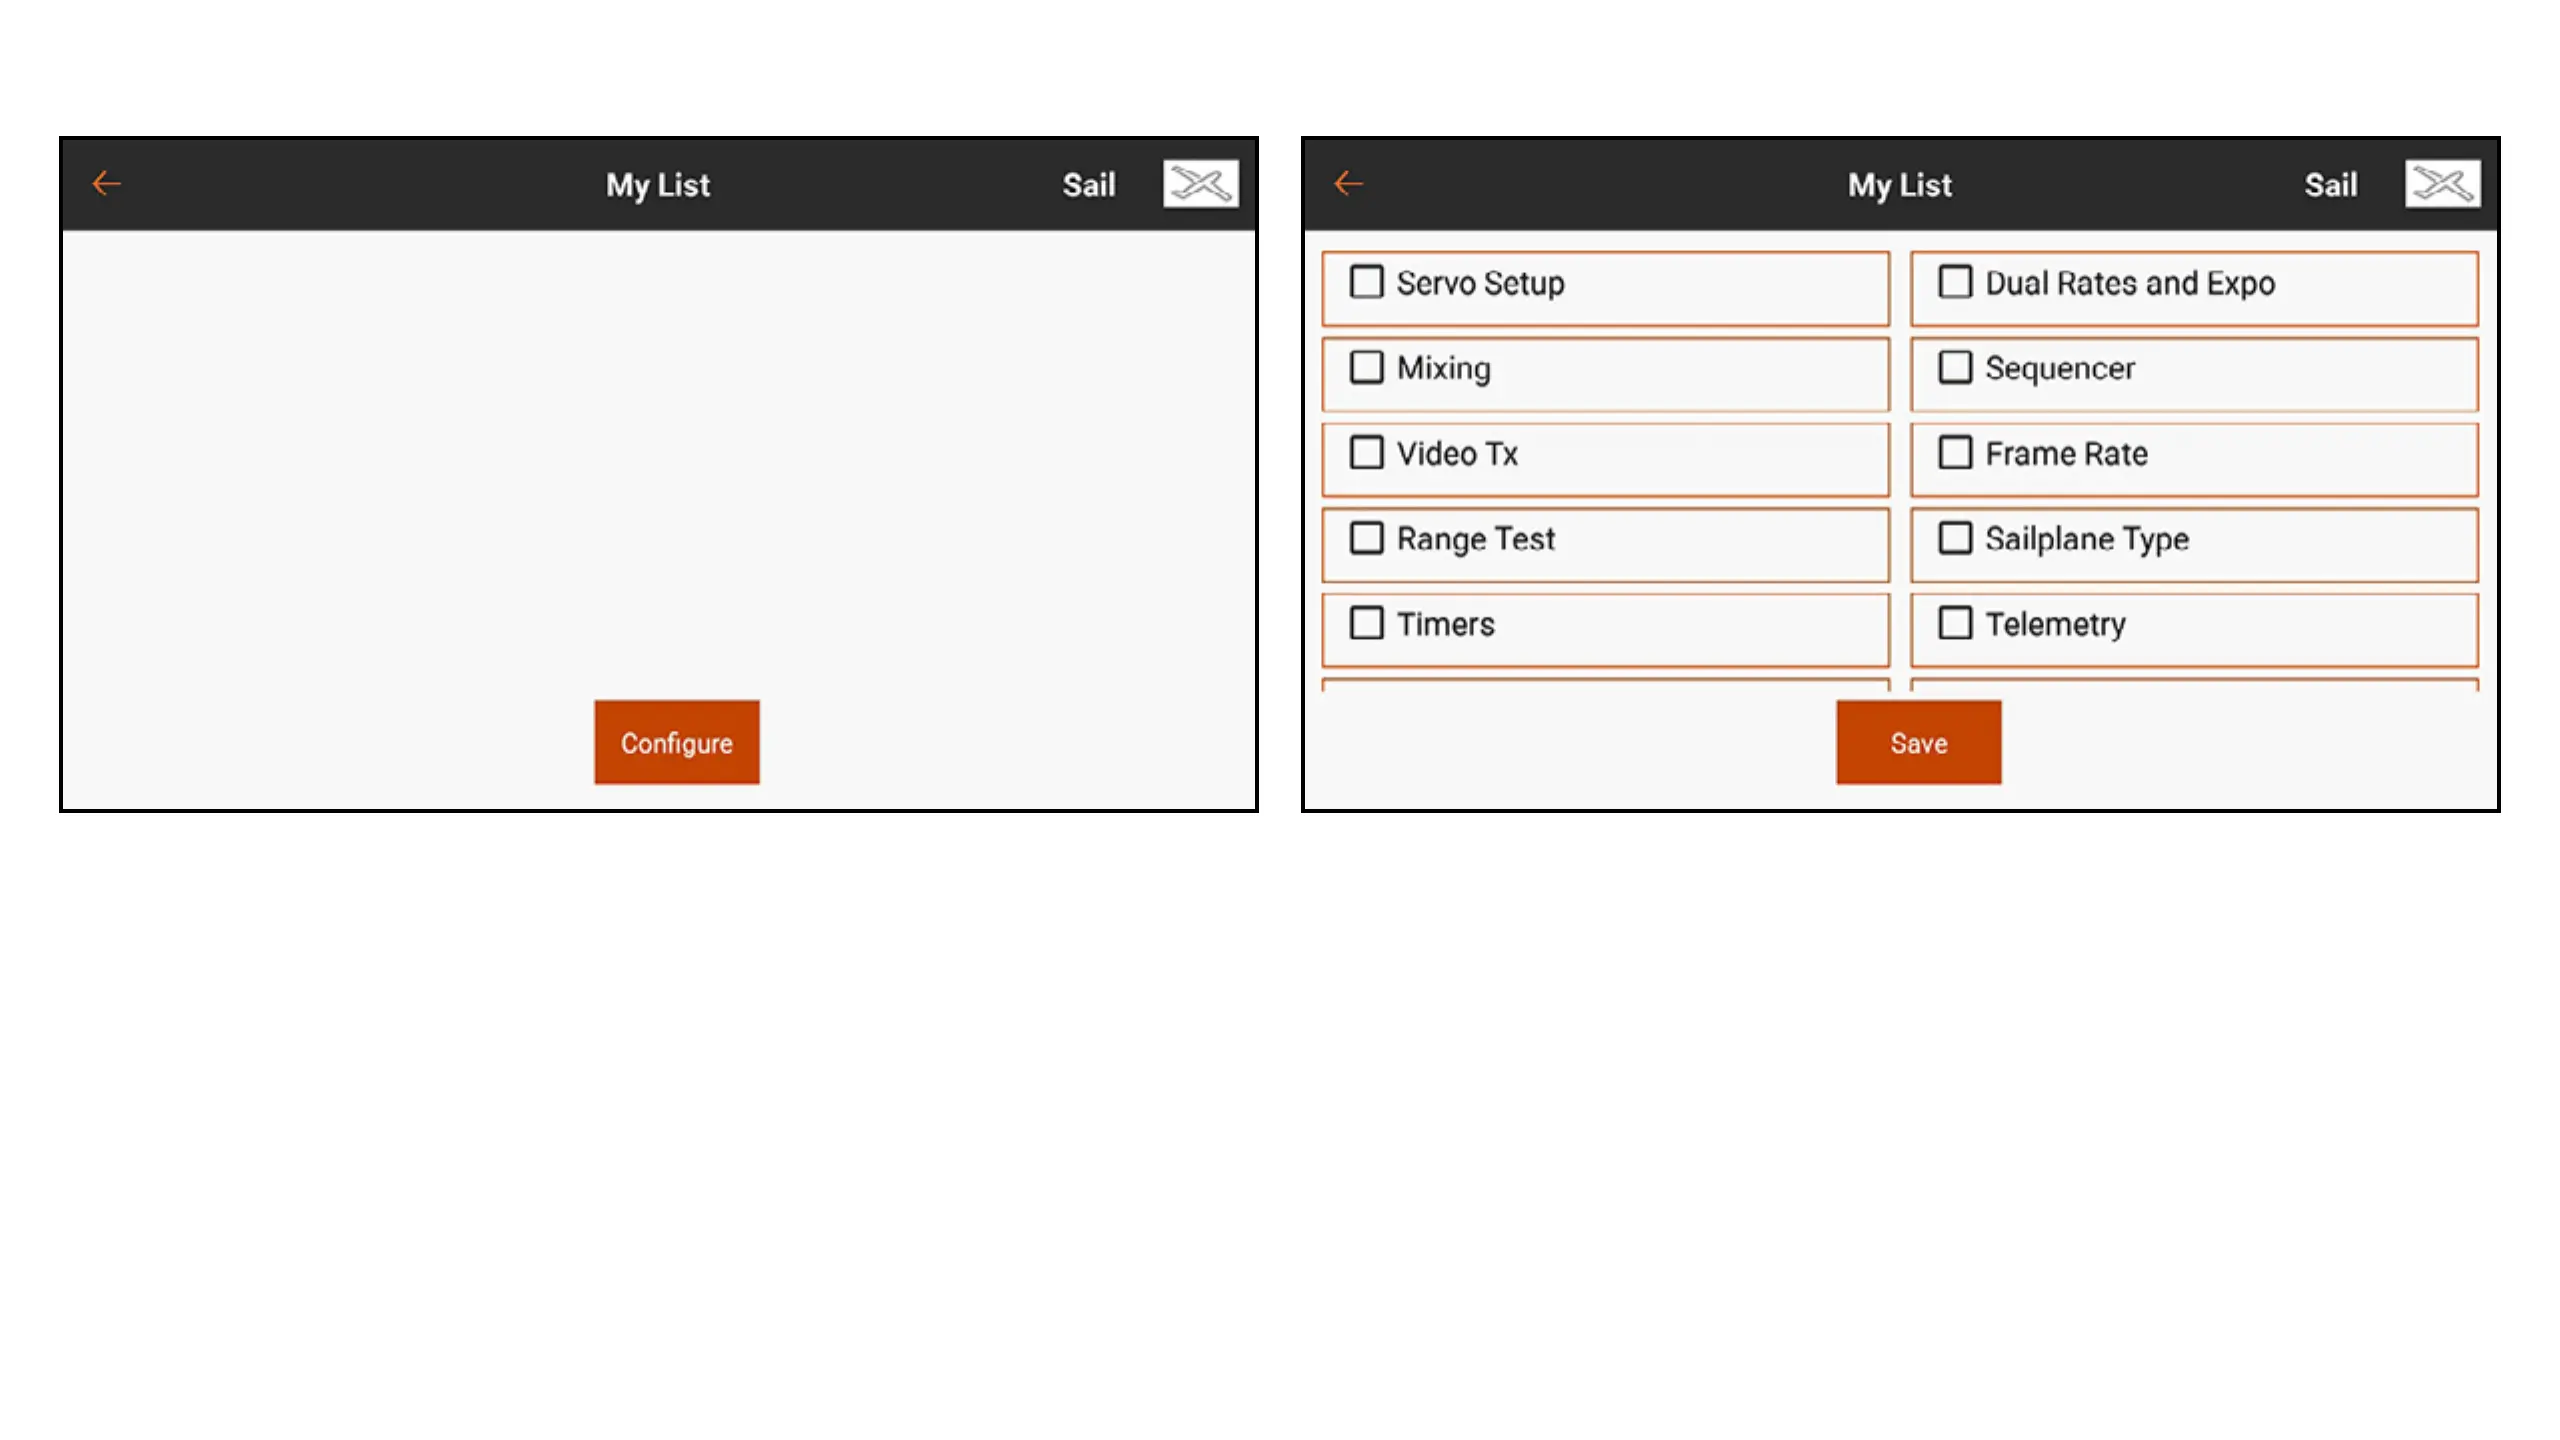Check the Video Tx option

pyautogui.click(x=1366, y=453)
